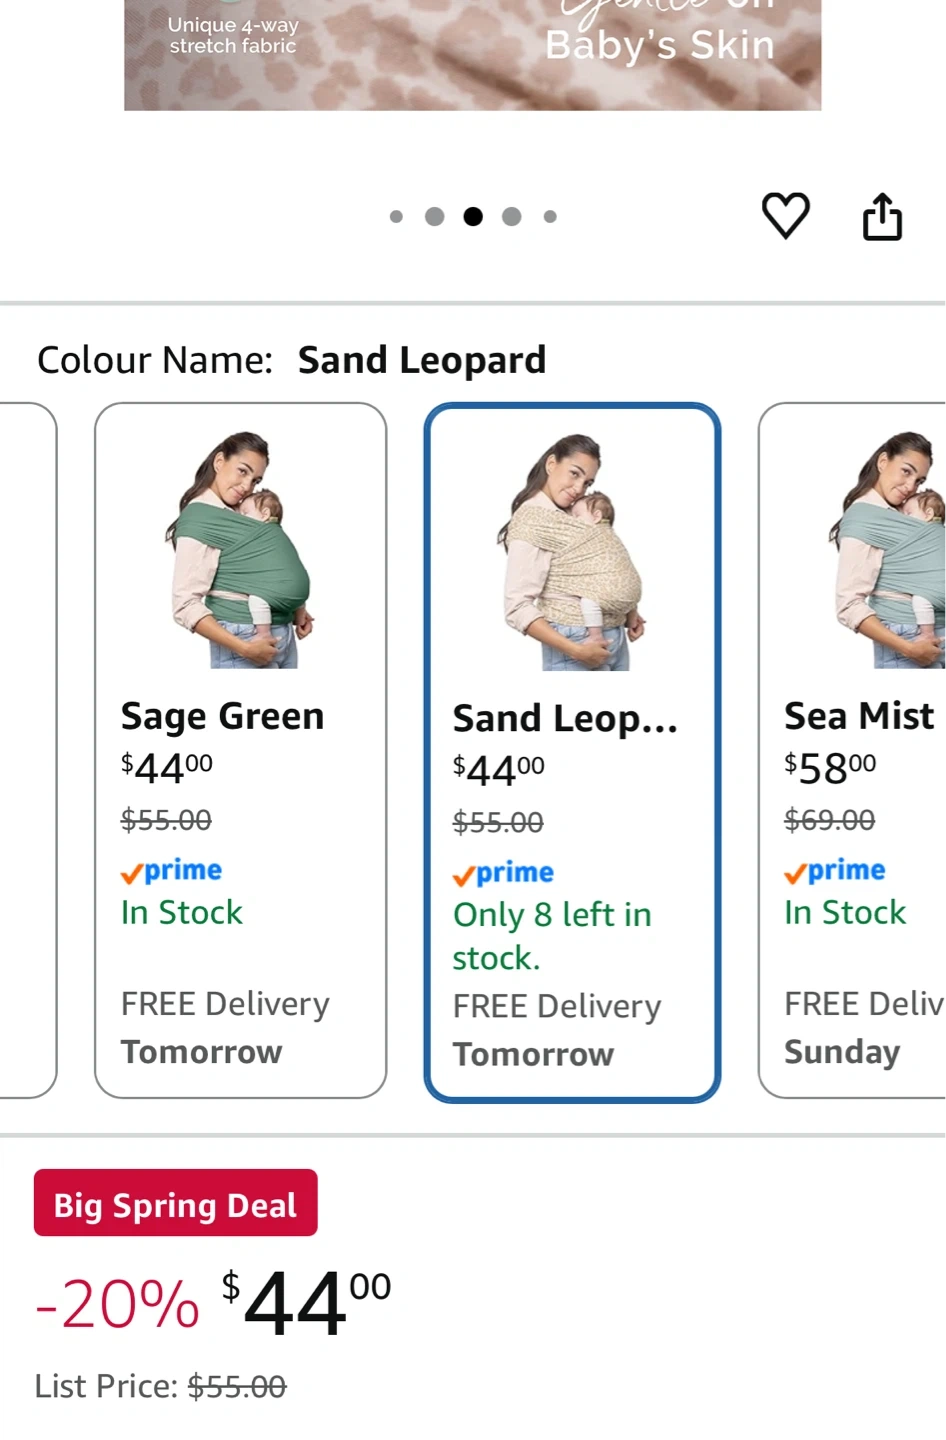Tap the List Price $55.00 text
The width and height of the screenshot is (946, 1440).
tap(160, 1386)
